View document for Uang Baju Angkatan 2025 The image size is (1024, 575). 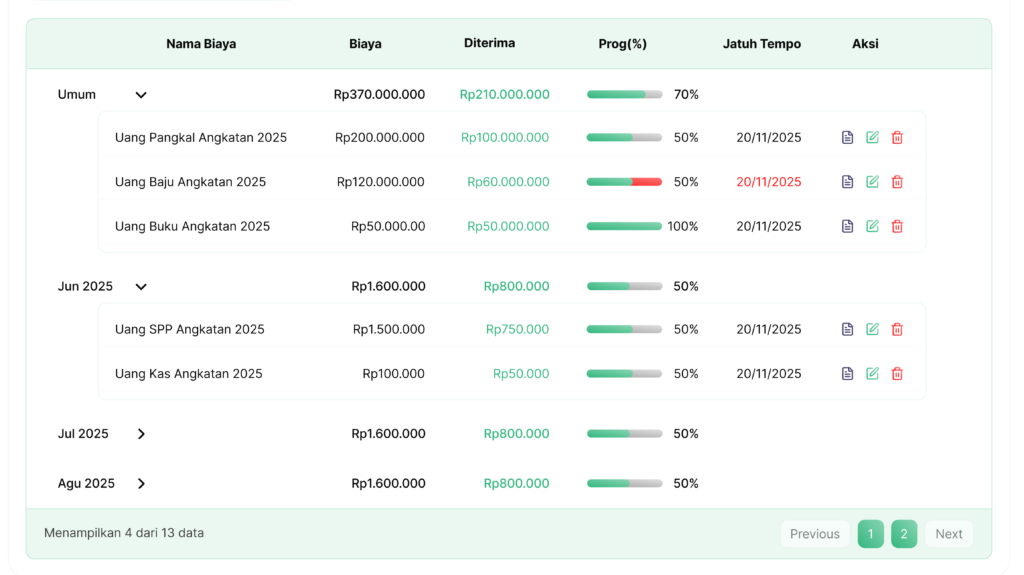coord(847,182)
